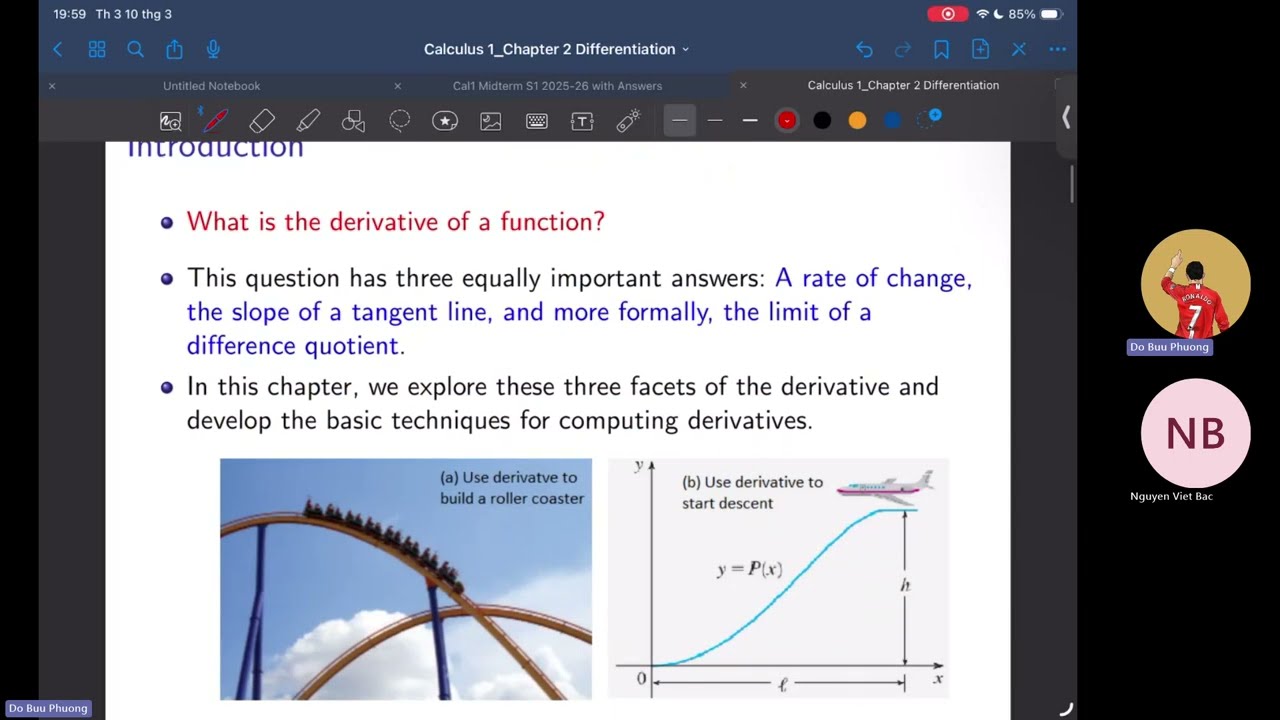
Task: Close the Calculus 1_Chapter 2 tab
Action: click(x=743, y=86)
